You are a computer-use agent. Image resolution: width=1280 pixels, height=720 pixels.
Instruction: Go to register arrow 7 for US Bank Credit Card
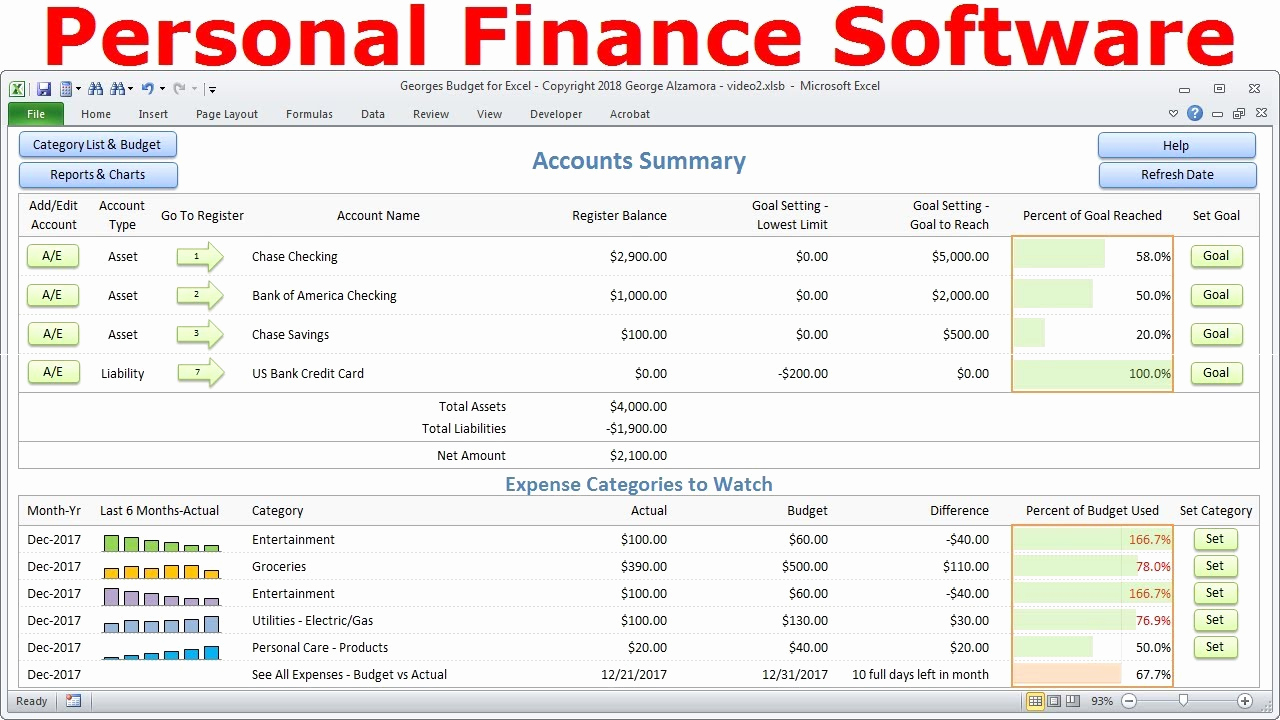(x=200, y=373)
